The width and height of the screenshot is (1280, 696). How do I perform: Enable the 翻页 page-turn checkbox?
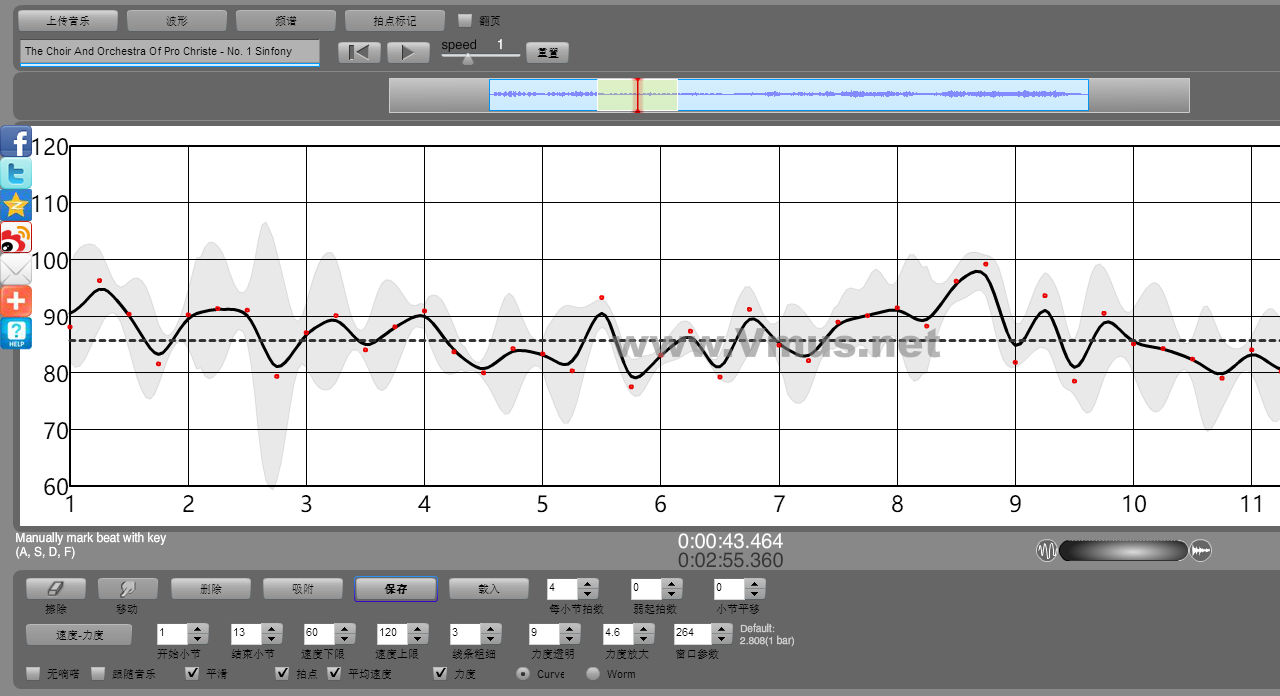point(464,20)
